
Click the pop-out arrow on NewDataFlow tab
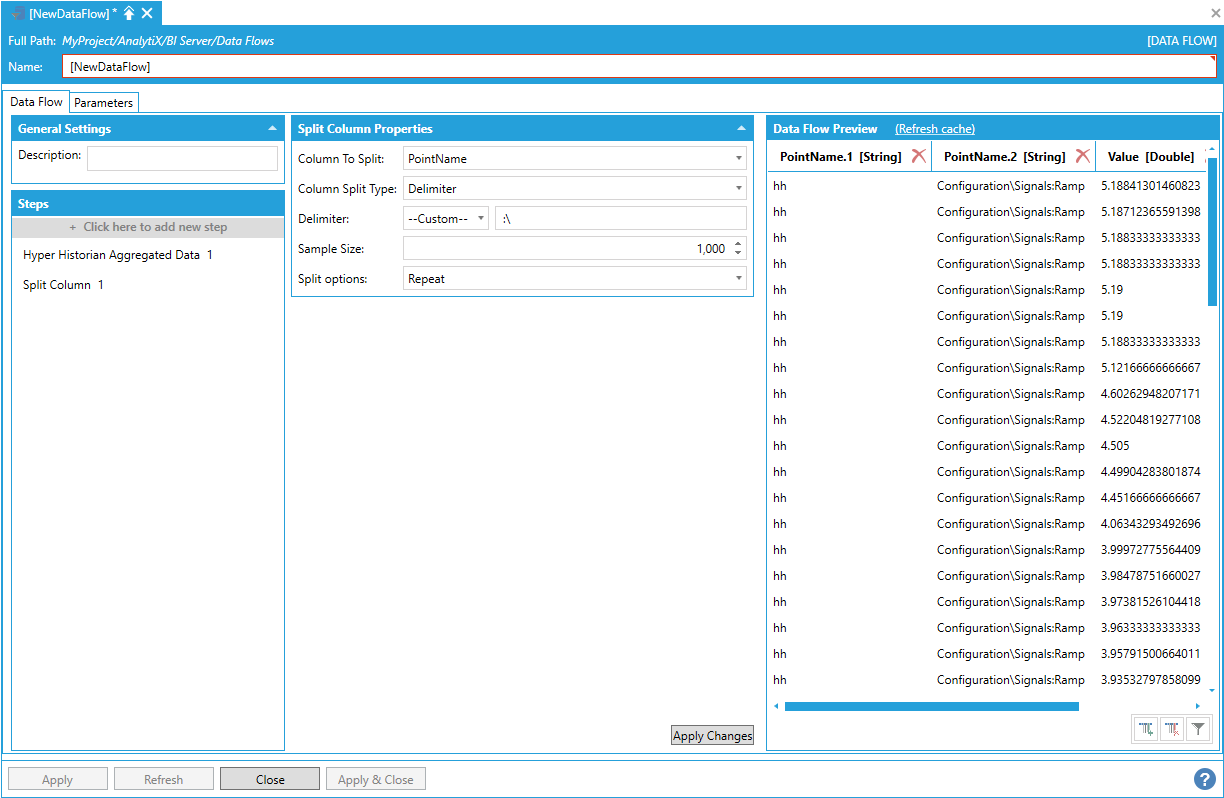tap(129, 13)
